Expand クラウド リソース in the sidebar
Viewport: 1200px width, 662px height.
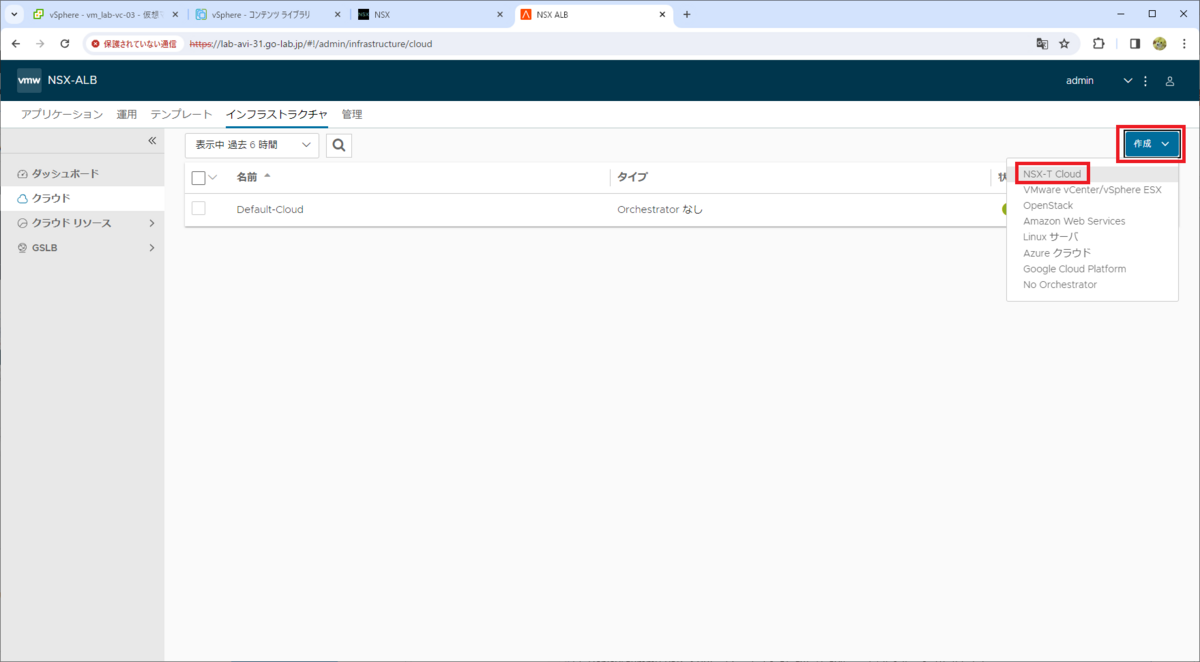pos(82,223)
